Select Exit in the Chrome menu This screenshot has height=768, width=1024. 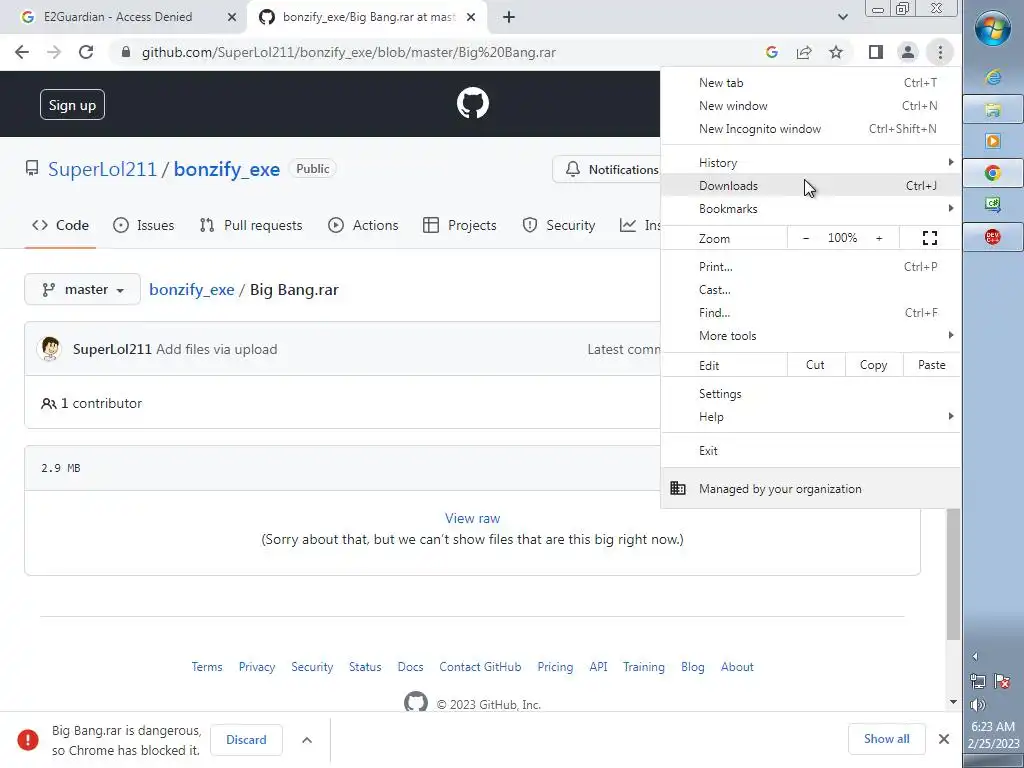[x=810, y=451]
